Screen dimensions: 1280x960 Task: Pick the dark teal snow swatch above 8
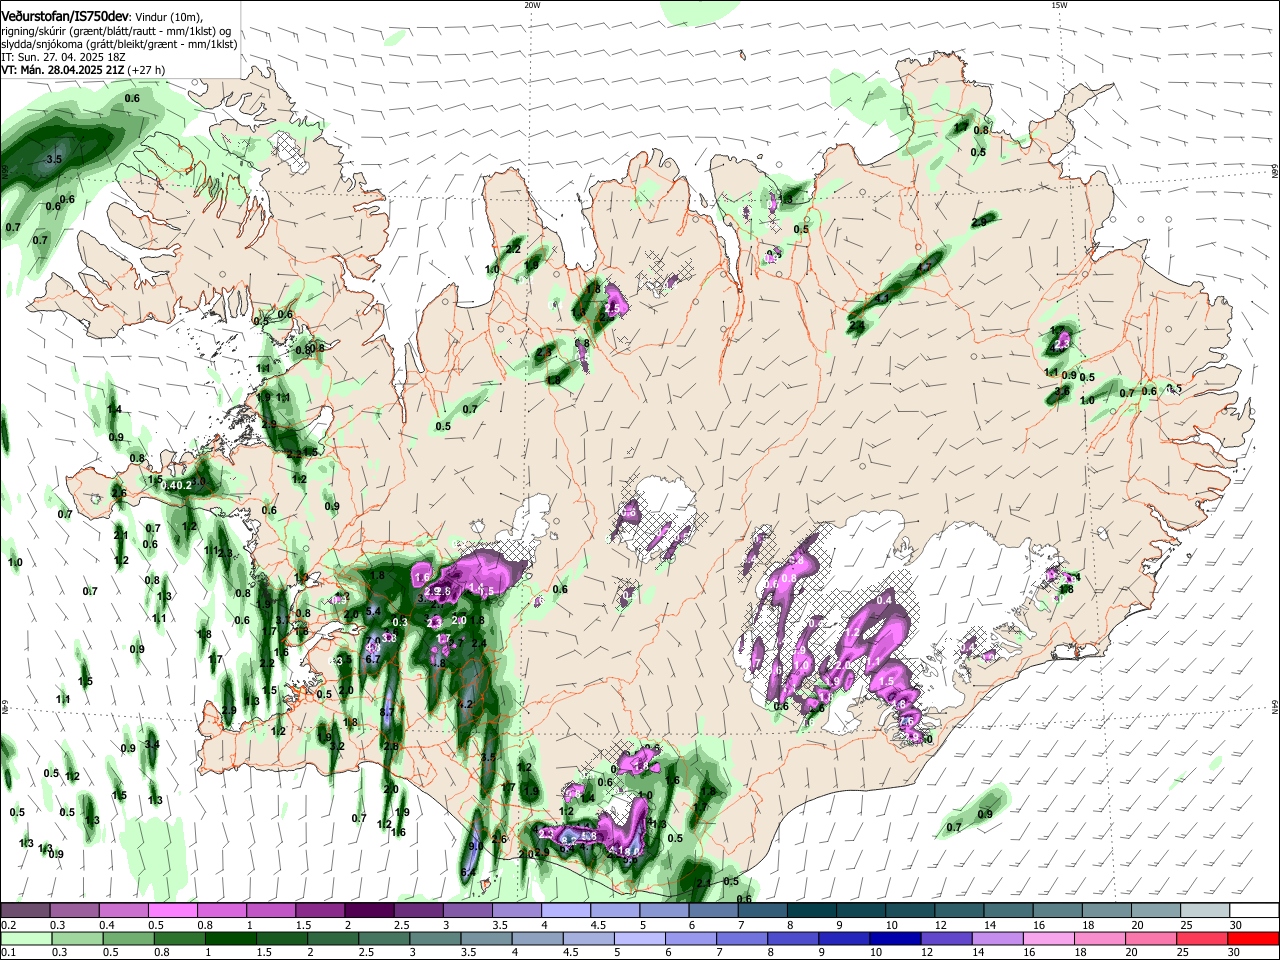(811, 911)
